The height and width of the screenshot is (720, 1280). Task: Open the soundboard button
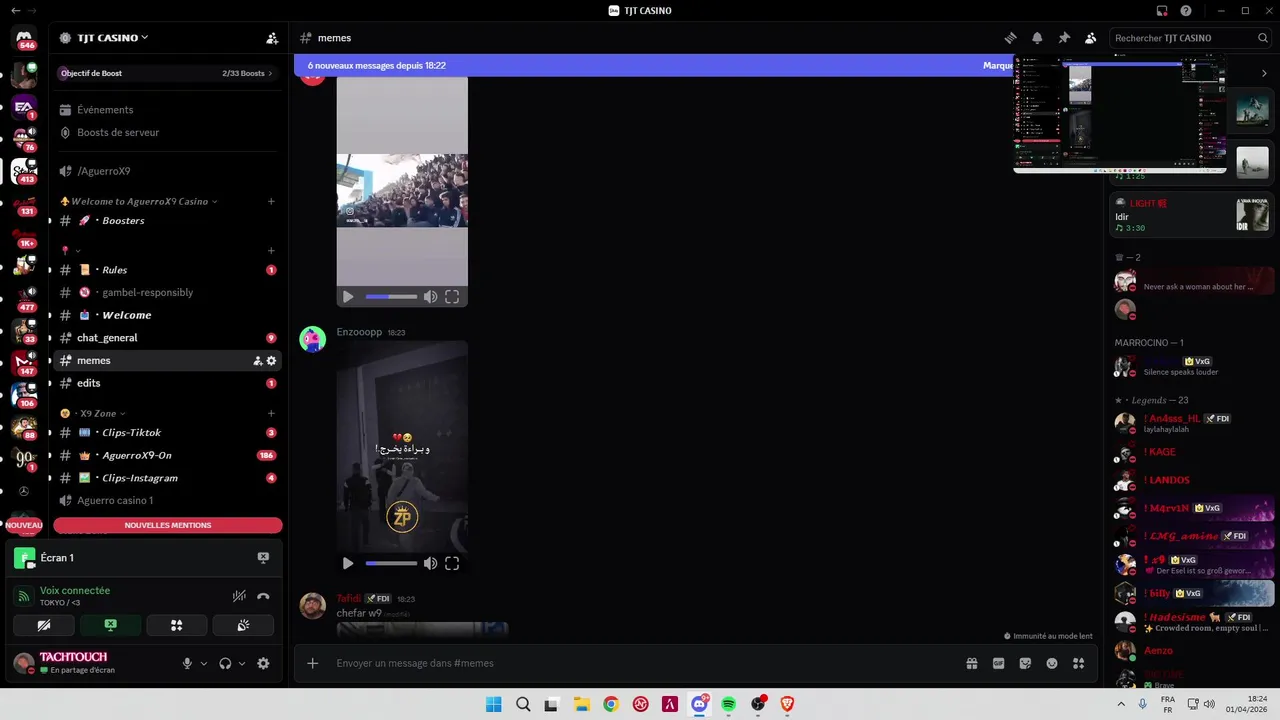tap(242, 625)
